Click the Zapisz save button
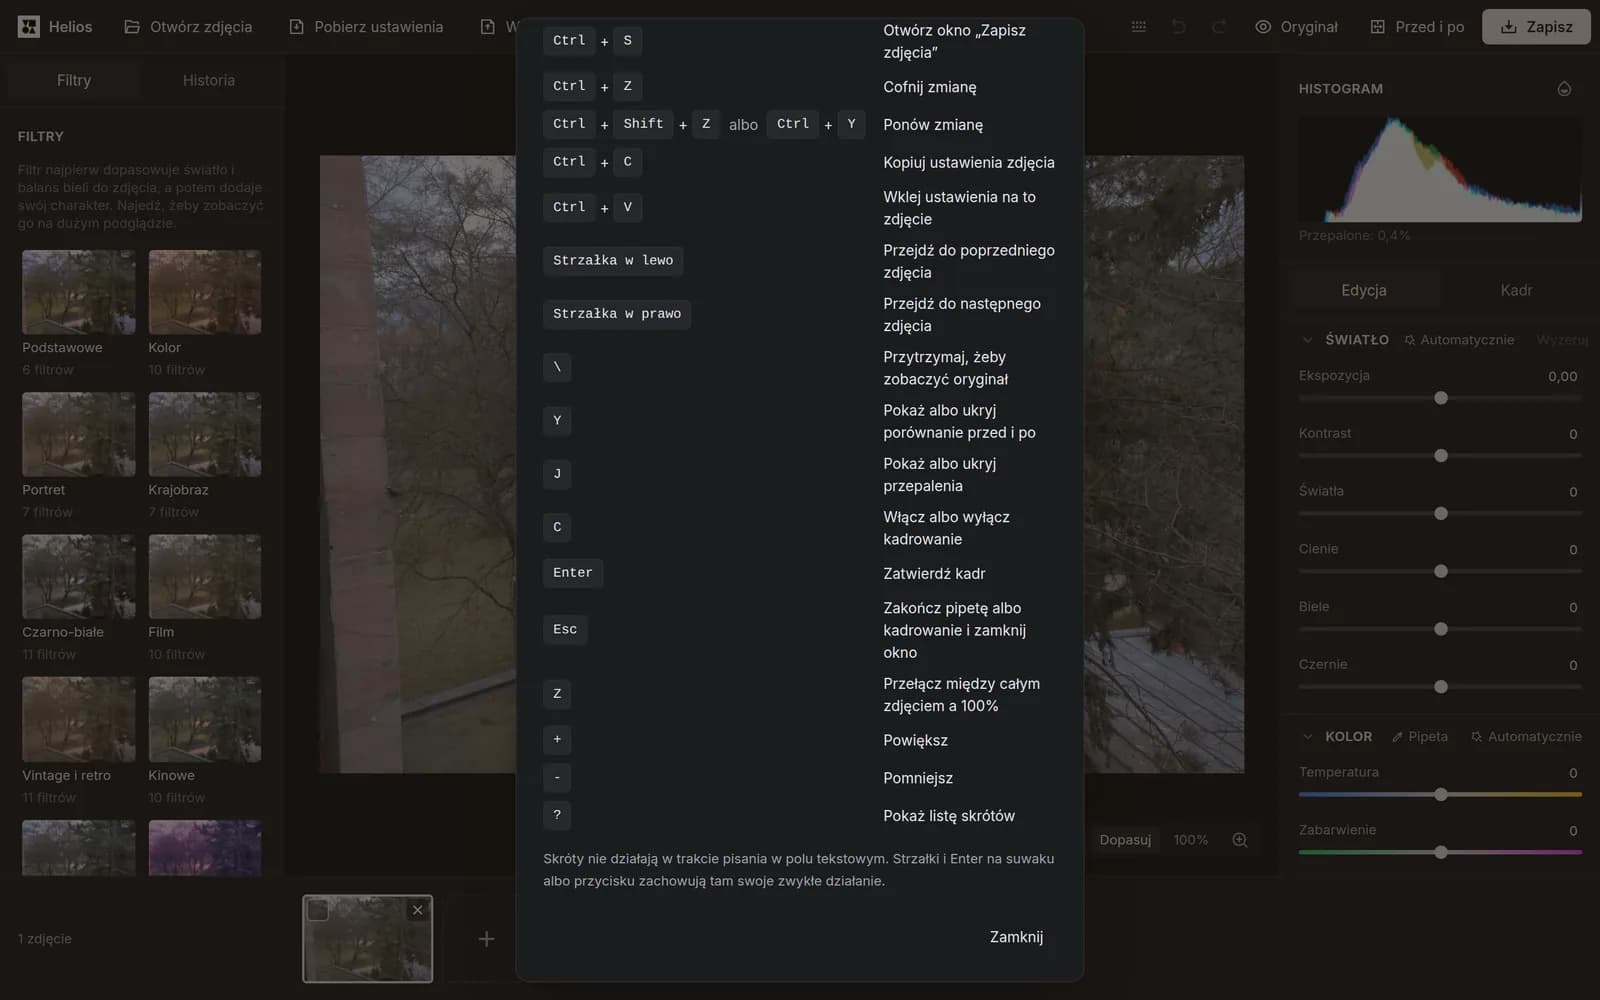The width and height of the screenshot is (1600, 1000). click(1536, 27)
